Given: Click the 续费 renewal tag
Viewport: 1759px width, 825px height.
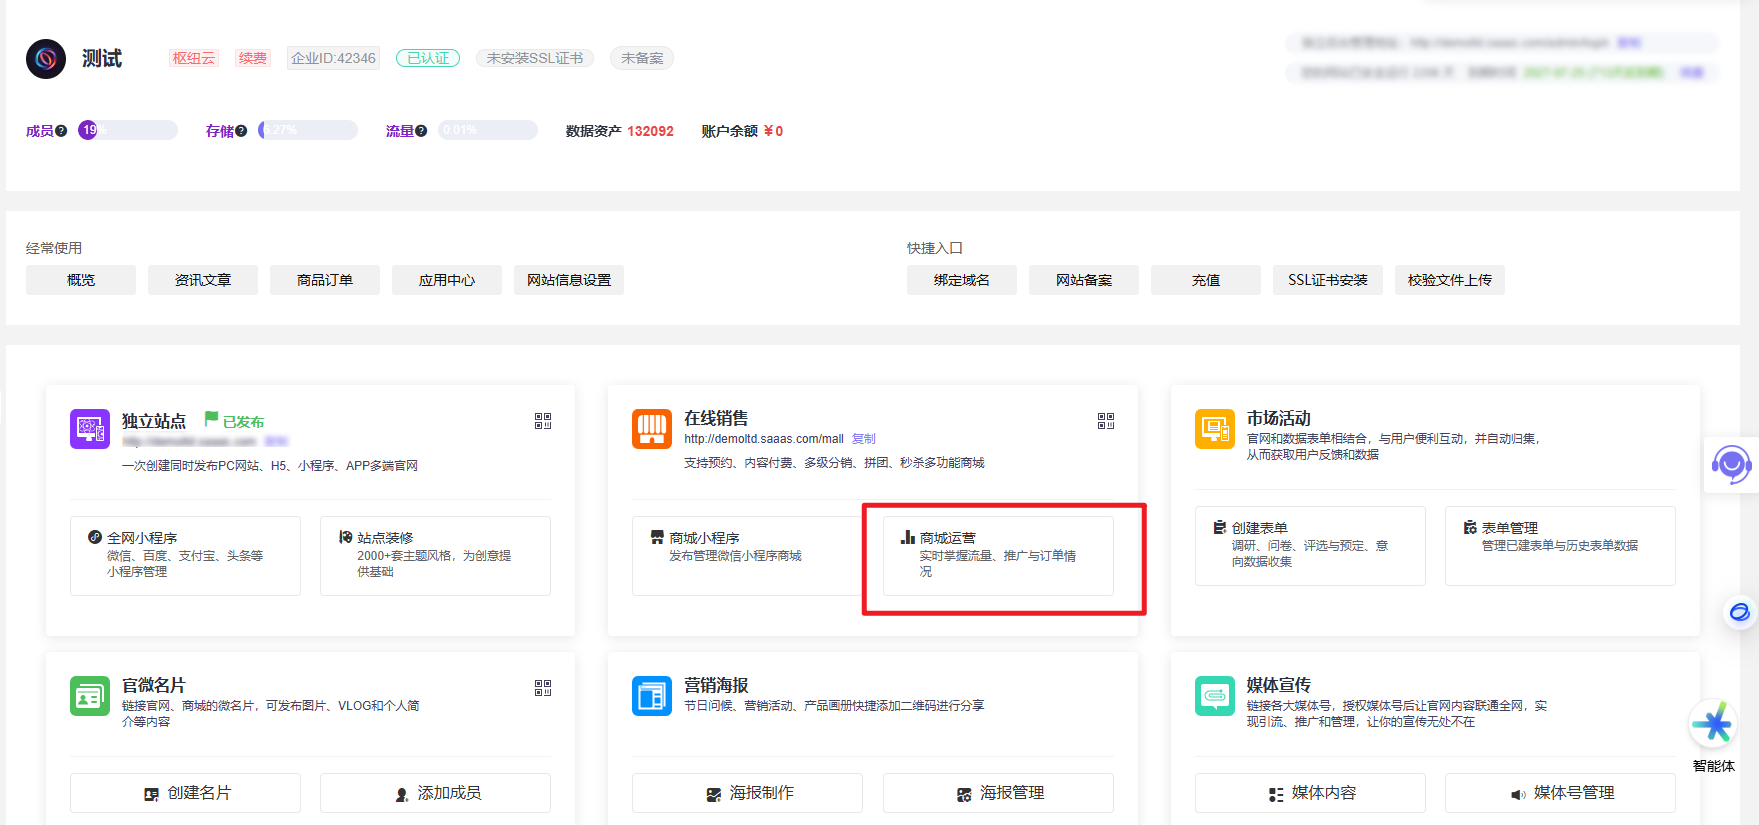Looking at the screenshot, I should click(252, 58).
